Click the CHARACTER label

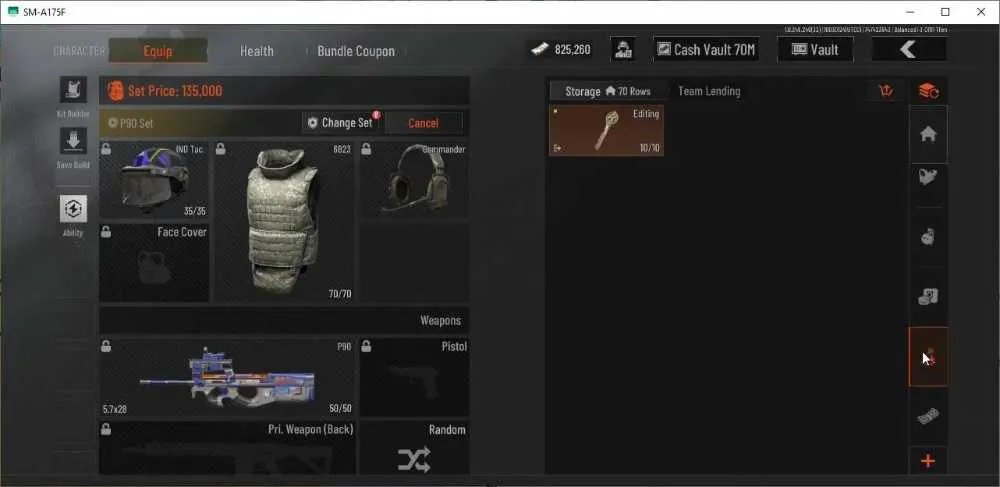coord(78,51)
